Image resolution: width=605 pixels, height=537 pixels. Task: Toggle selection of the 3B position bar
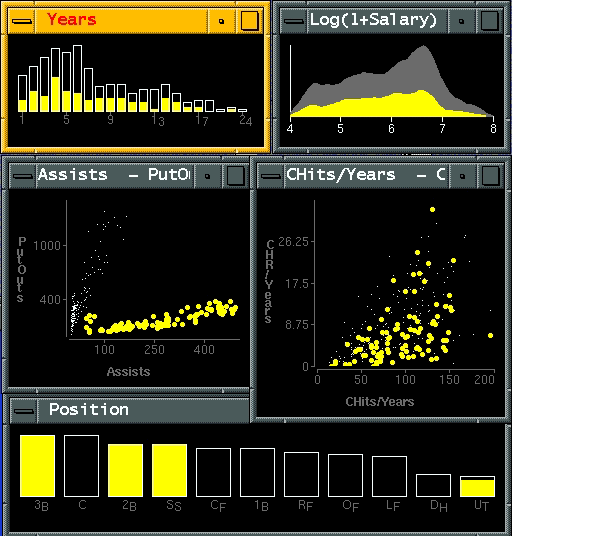[37, 465]
